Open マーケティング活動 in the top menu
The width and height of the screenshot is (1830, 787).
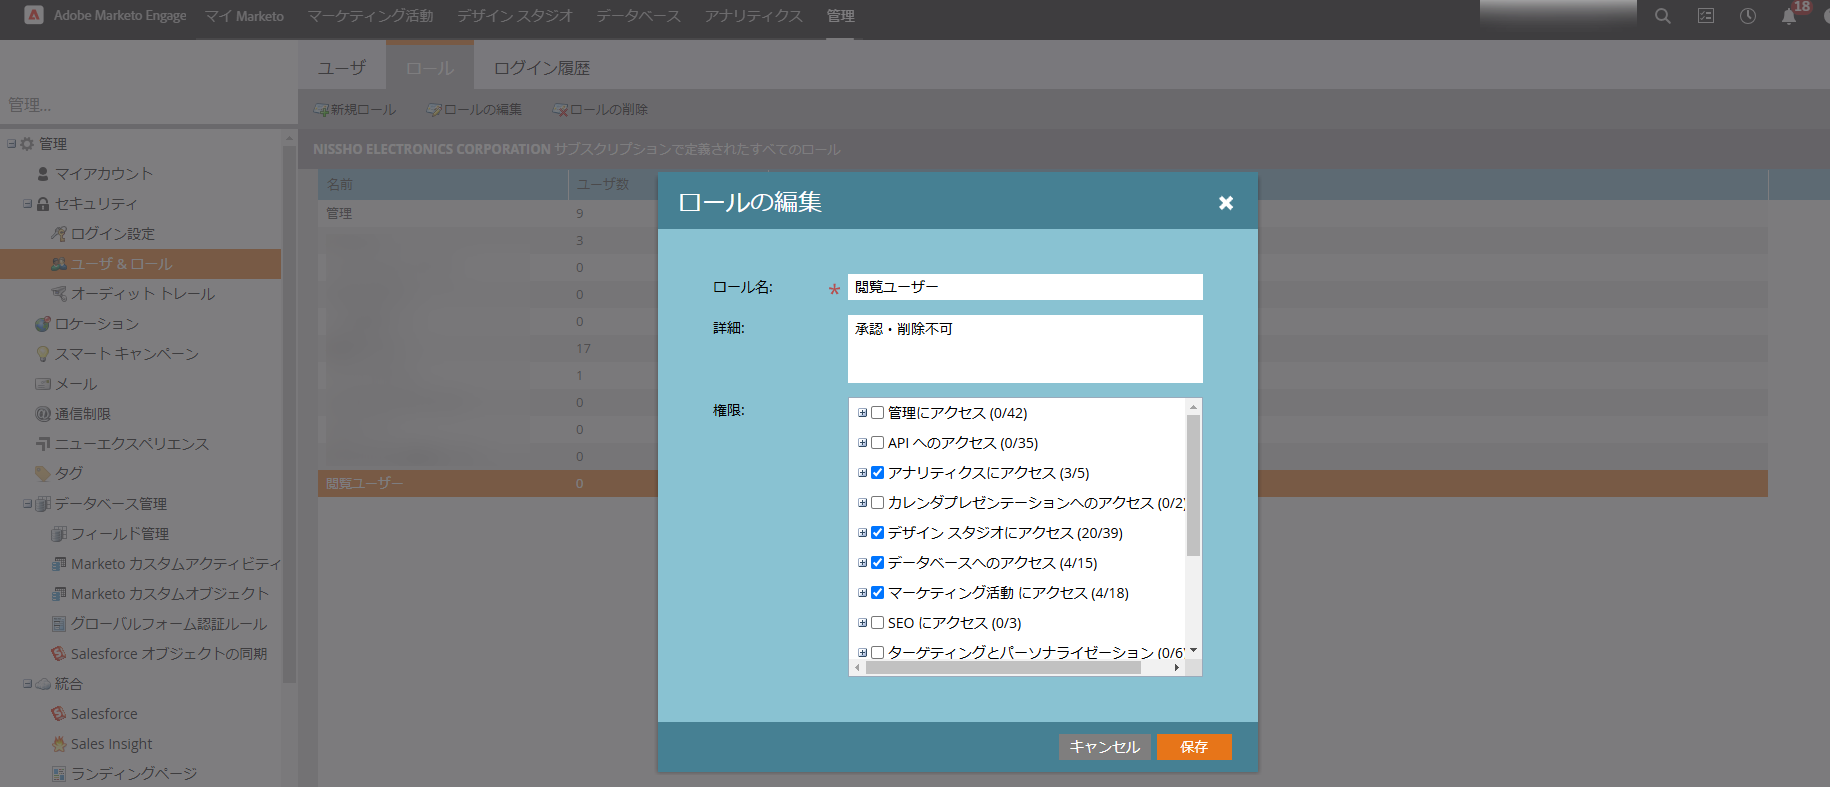pos(370,16)
